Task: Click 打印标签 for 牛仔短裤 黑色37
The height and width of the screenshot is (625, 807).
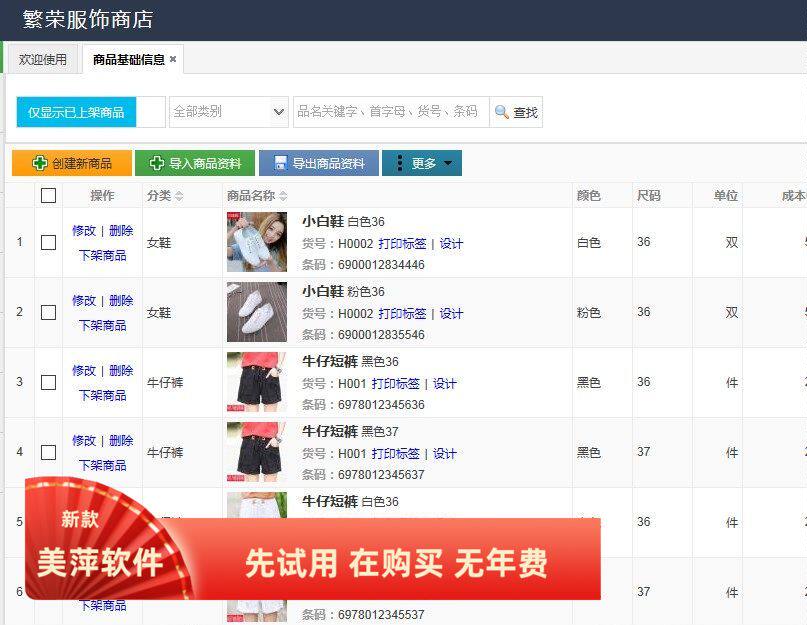Action: pos(395,454)
